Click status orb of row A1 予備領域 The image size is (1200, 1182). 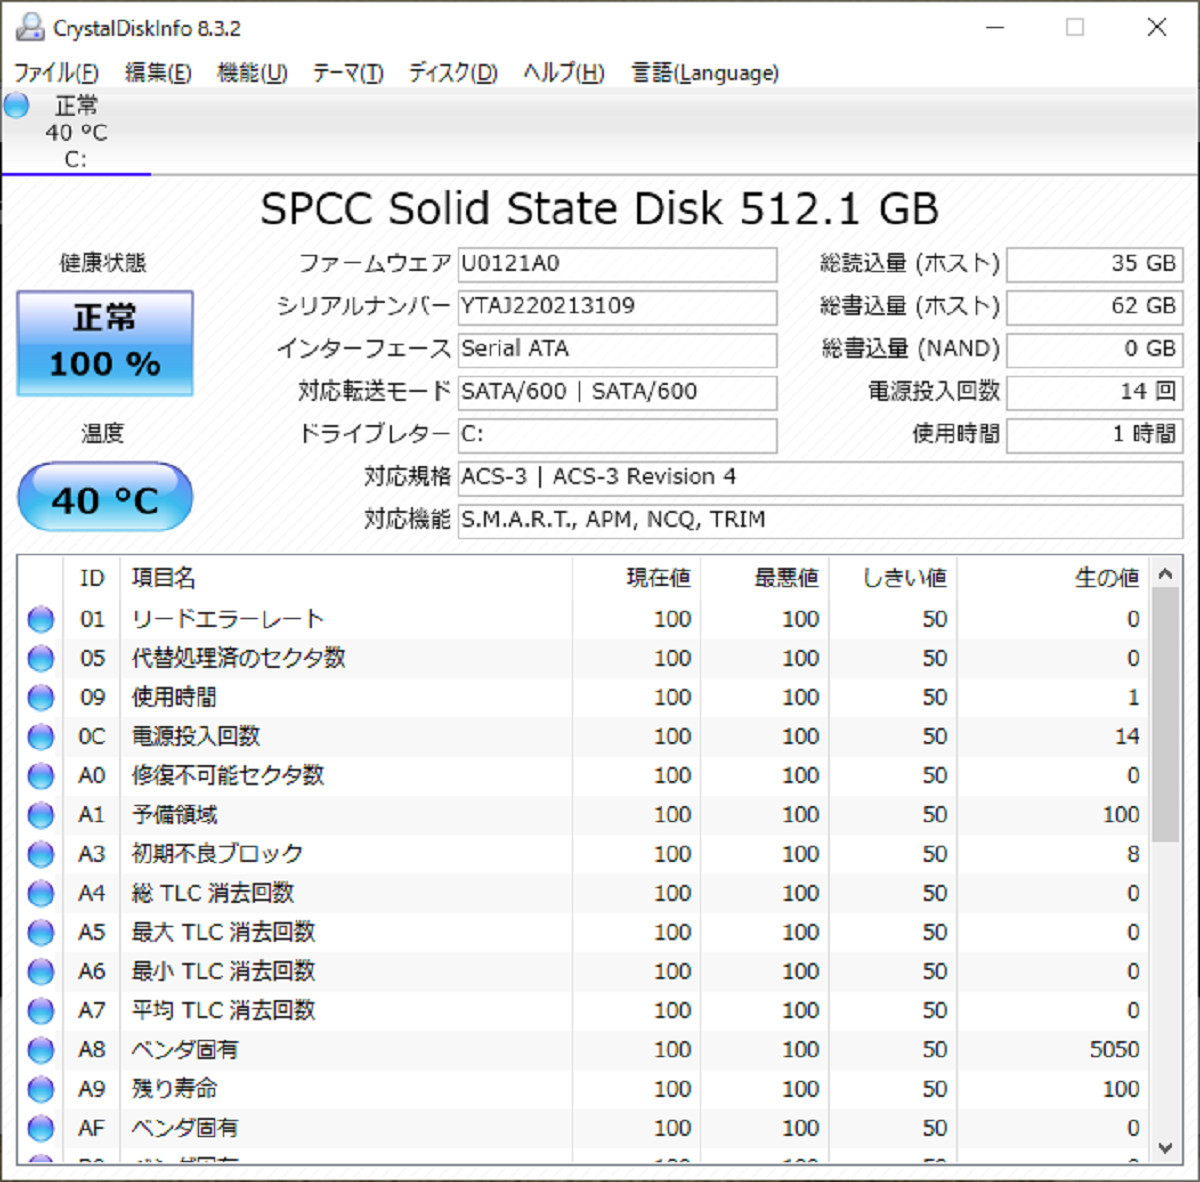coord(41,815)
